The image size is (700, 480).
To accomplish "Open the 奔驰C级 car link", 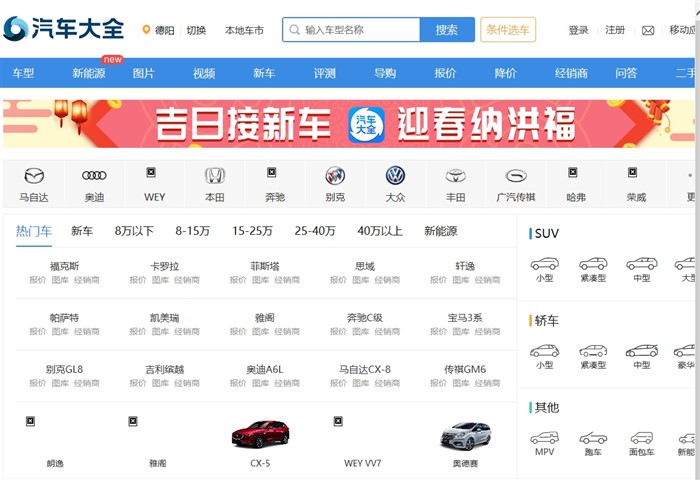I will point(365,317).
